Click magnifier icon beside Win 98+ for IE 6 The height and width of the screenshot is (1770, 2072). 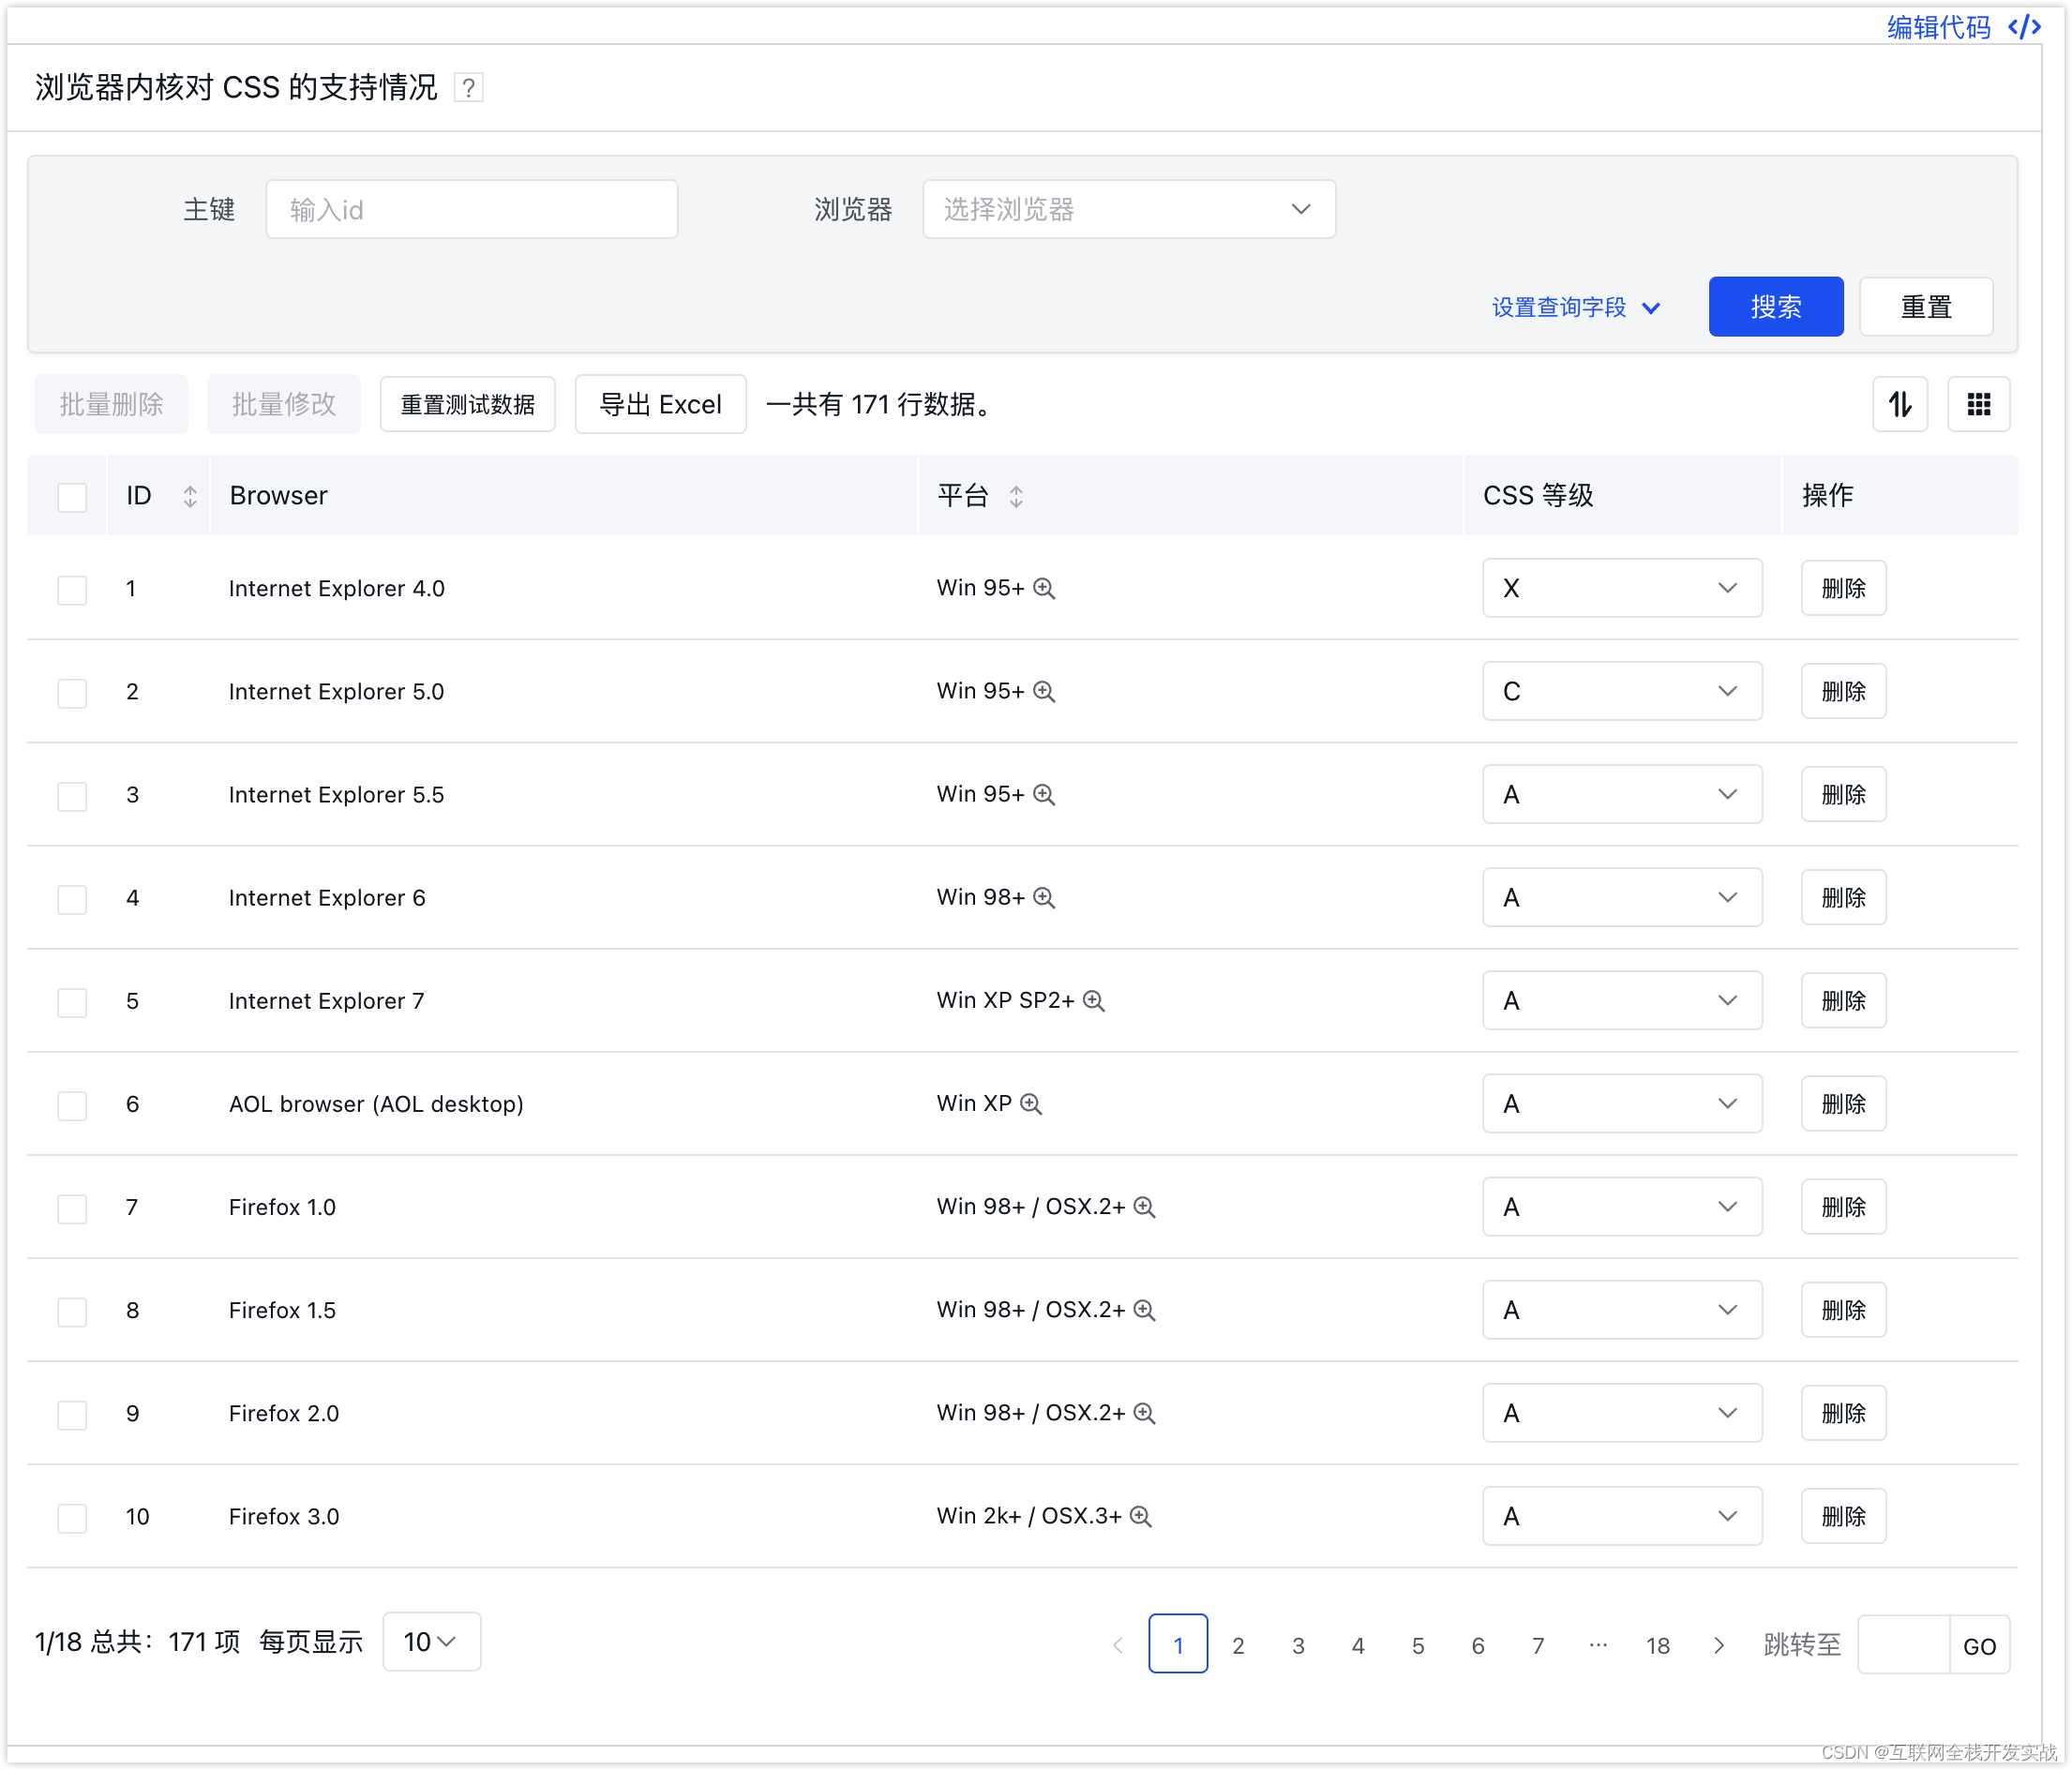click(x=1044, y=897)
